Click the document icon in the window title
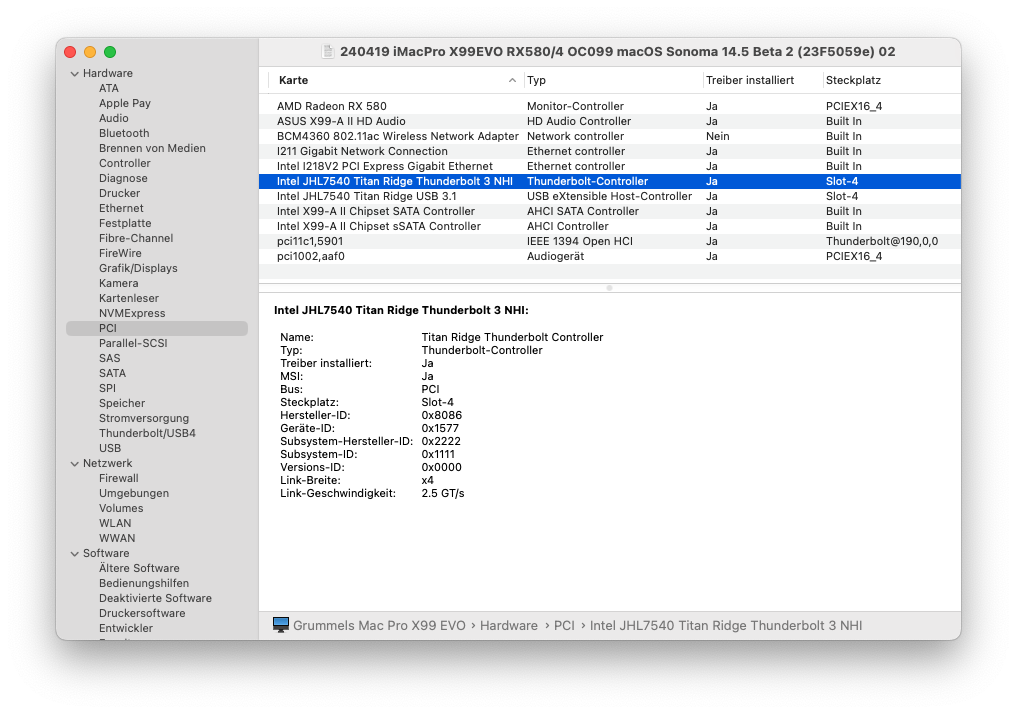The image size is (1017, 714). 328,52
